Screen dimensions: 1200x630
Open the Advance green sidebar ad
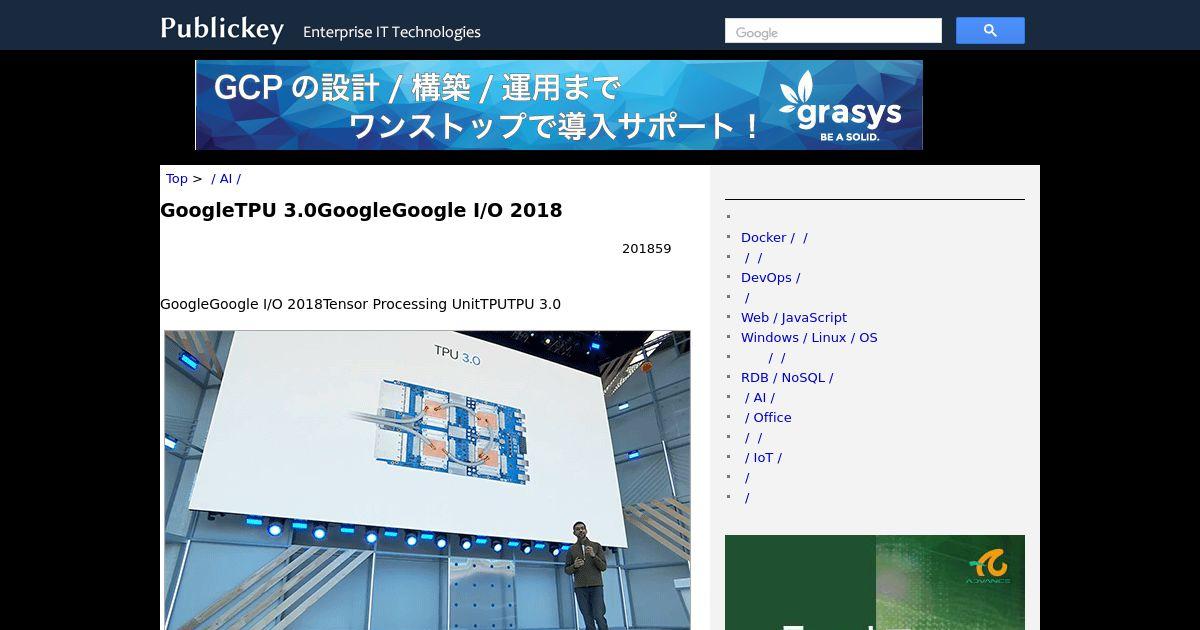(x=875, y=582)
